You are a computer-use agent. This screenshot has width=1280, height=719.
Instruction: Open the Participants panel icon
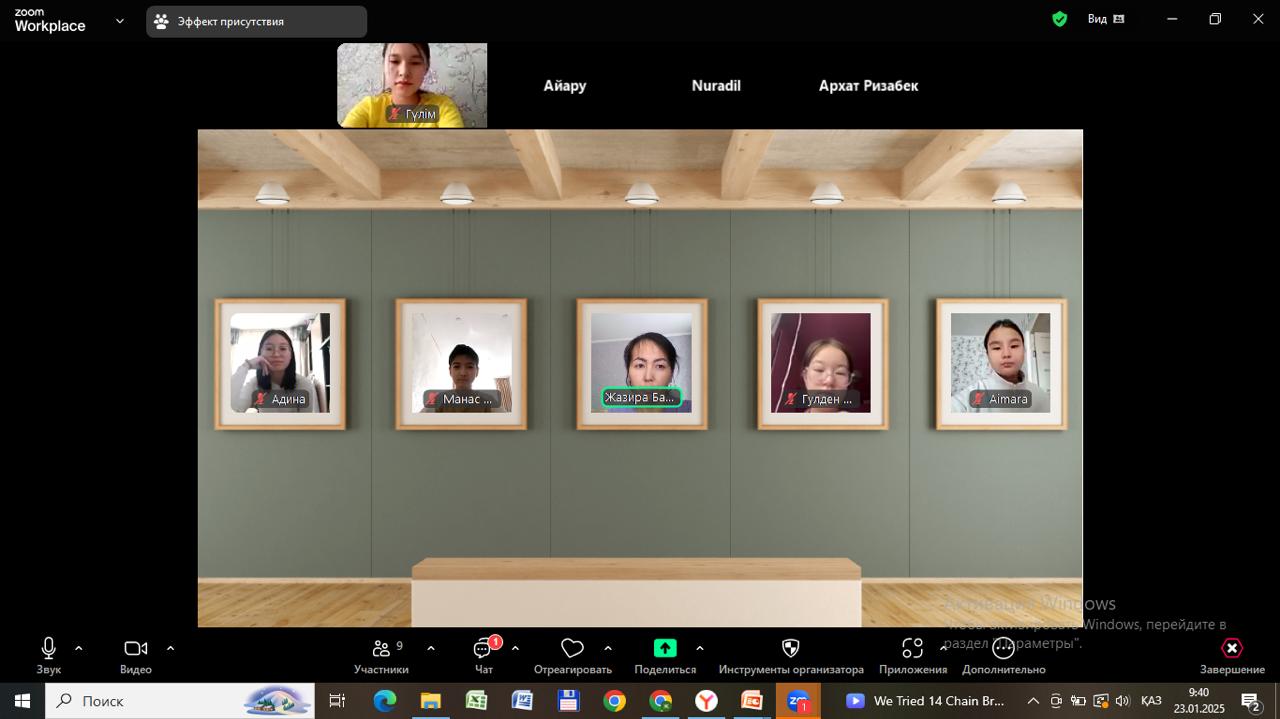[381, 648]
